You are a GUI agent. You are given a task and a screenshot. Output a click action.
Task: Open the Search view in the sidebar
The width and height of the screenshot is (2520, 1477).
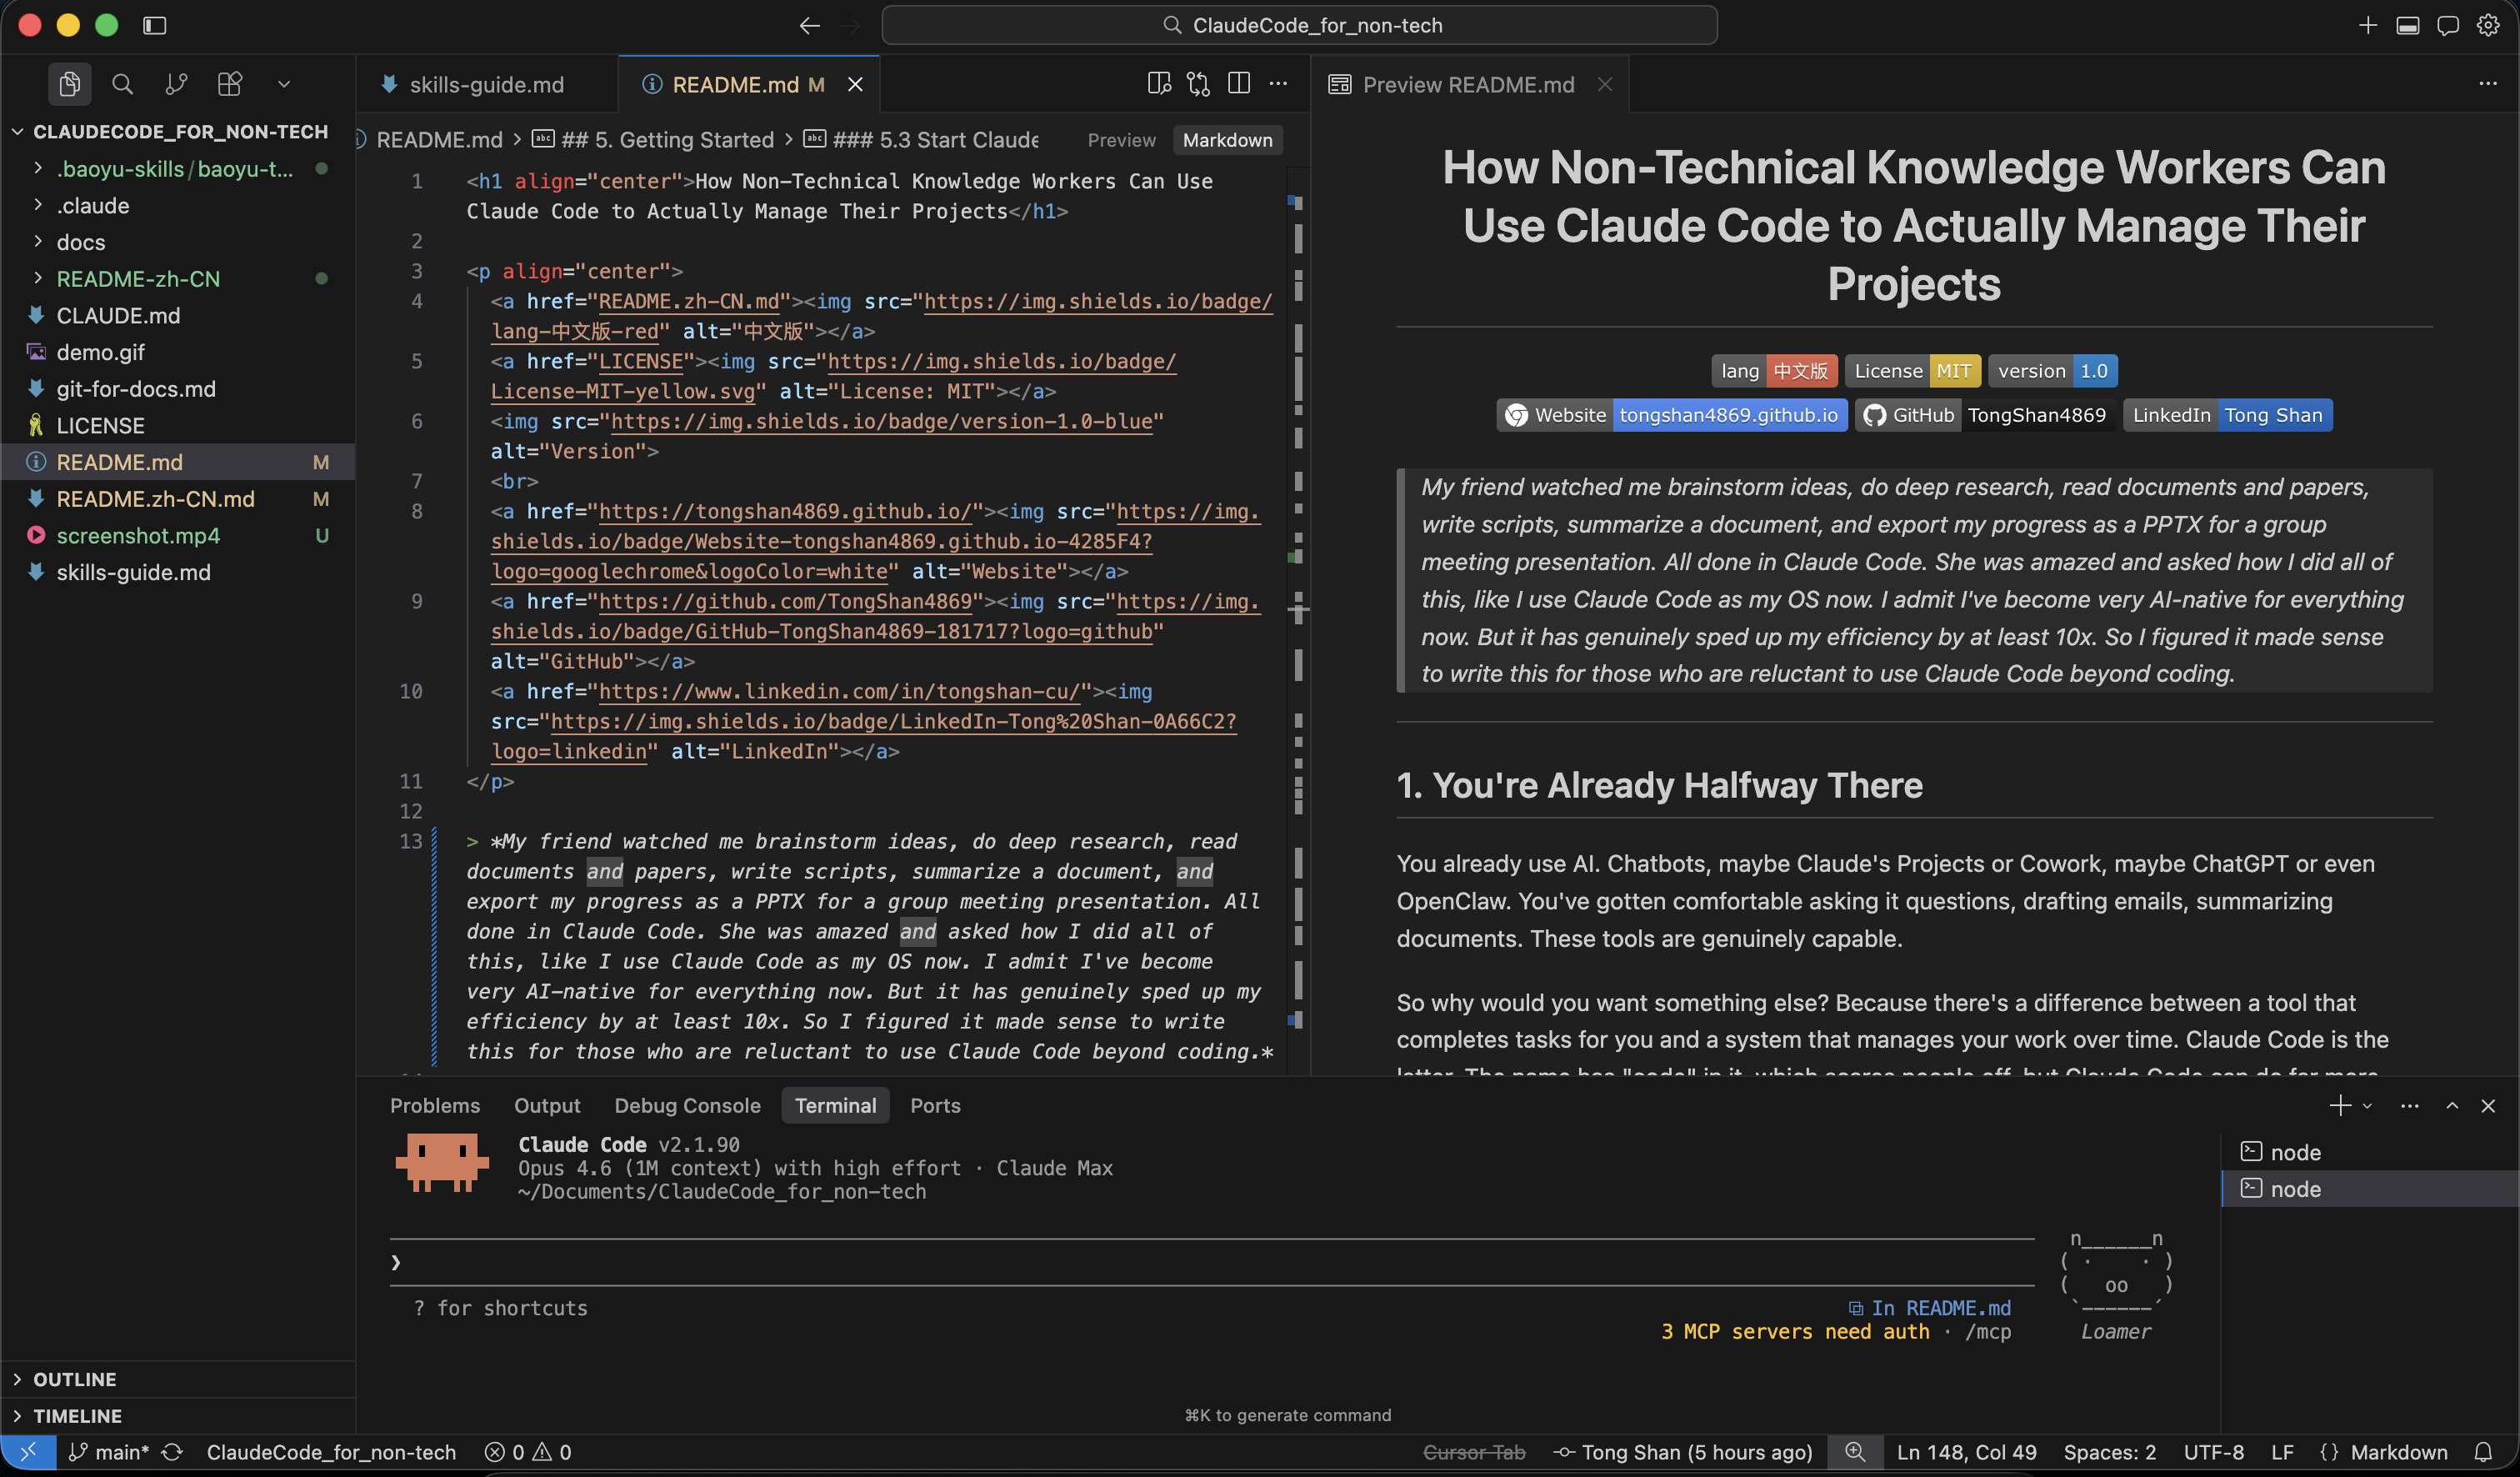[x=123, y=84]
